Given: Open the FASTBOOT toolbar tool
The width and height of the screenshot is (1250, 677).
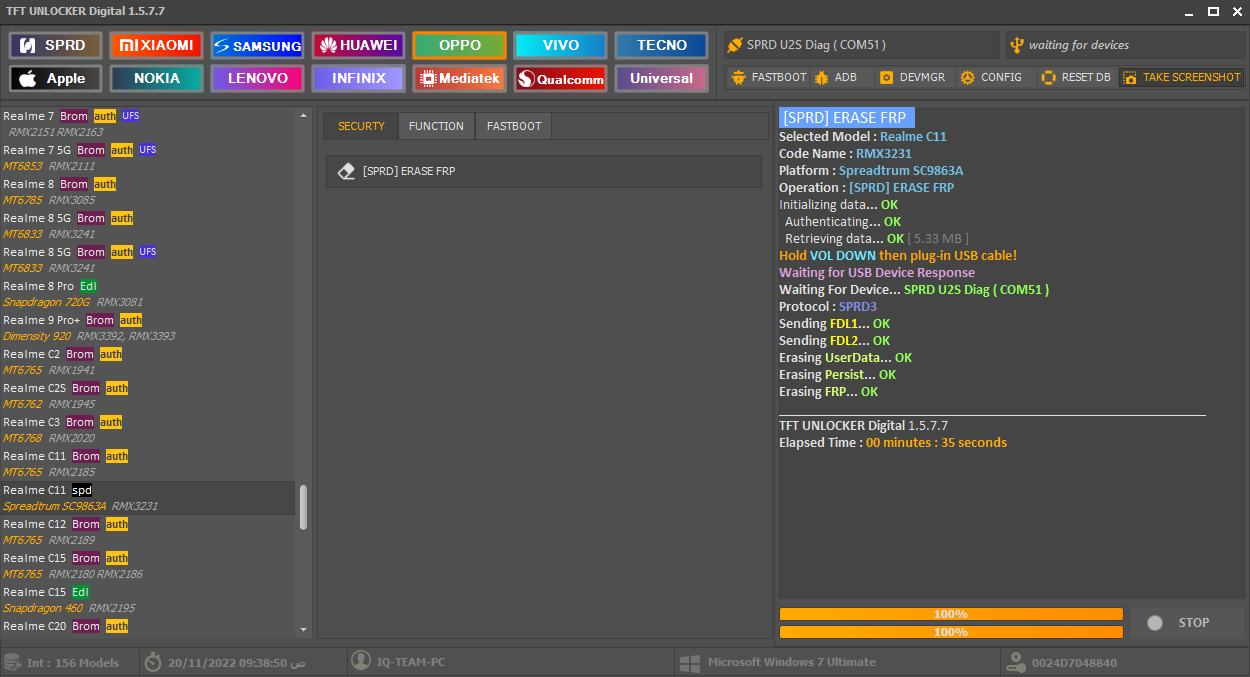Looking at the screenshot, I should pos(768,77).
